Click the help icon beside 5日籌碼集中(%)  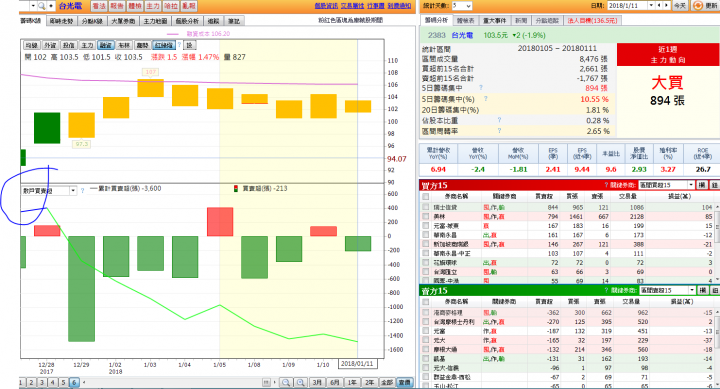(485, 98)
